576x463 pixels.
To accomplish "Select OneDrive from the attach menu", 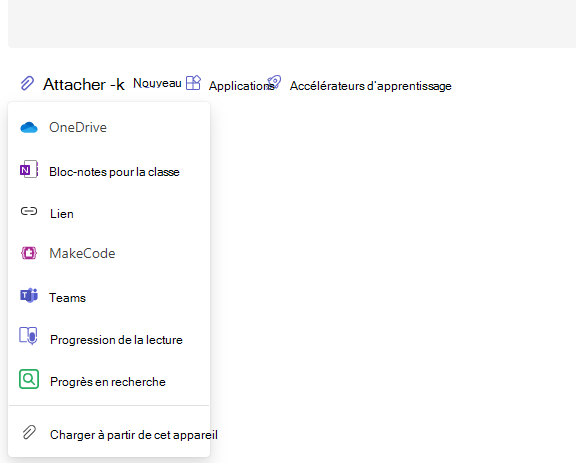I will click(x=78, y=128).
